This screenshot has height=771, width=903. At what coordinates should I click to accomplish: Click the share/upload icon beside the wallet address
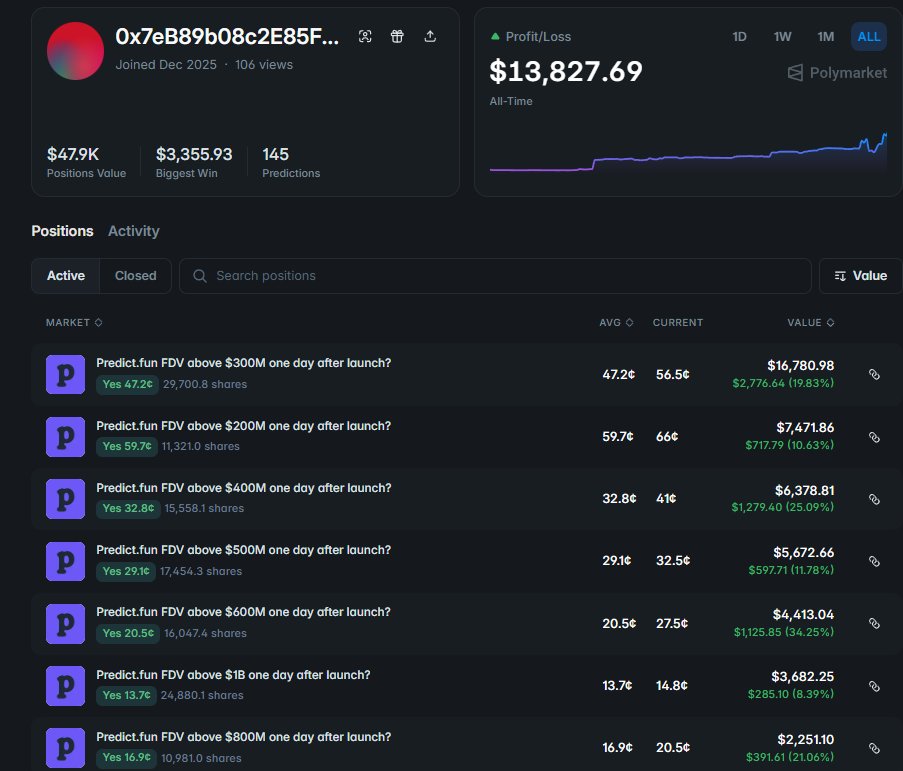coord(430,36)
